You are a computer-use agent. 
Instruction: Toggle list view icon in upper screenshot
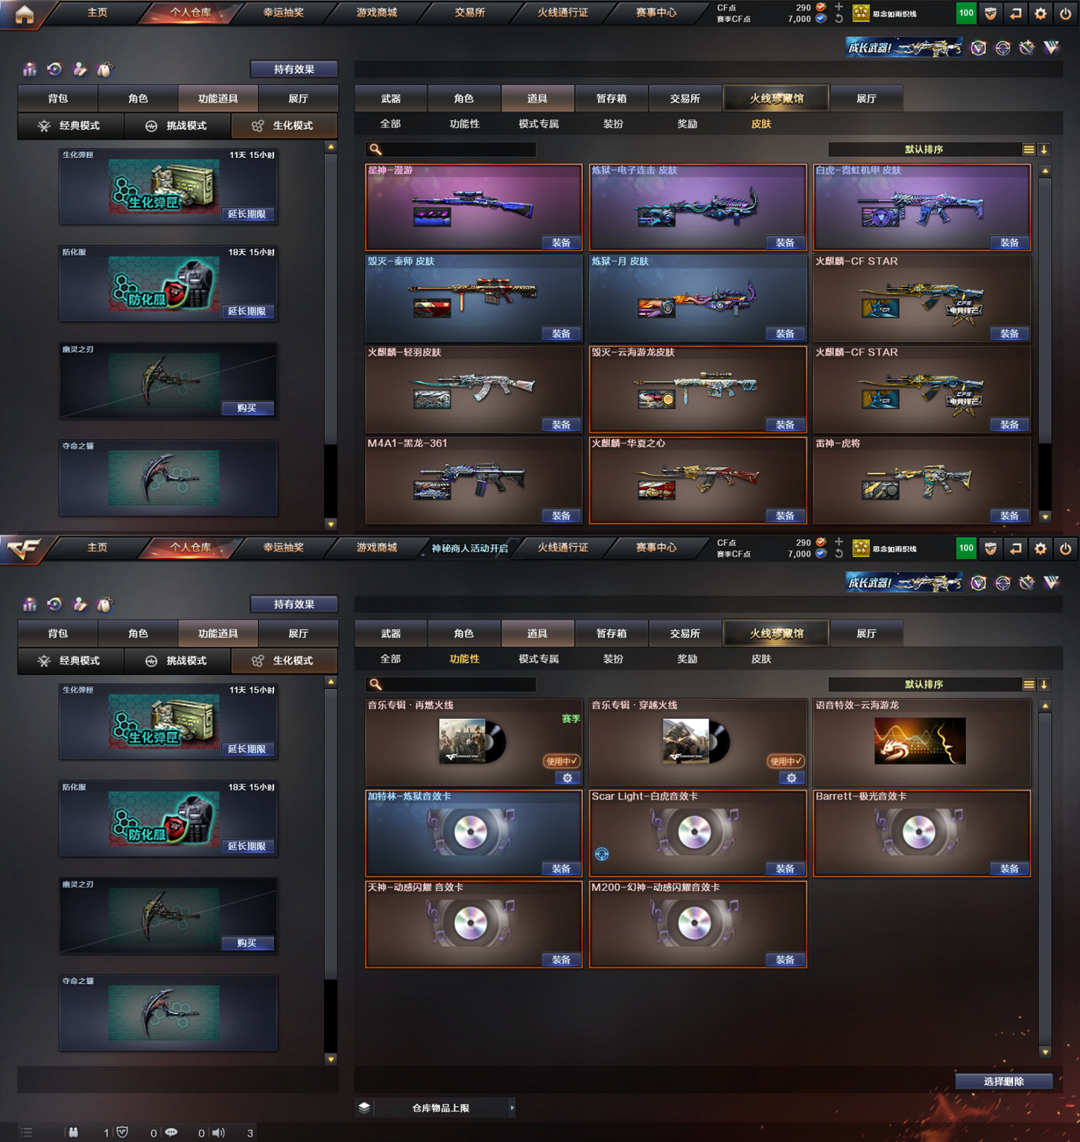coord(1029,149)
